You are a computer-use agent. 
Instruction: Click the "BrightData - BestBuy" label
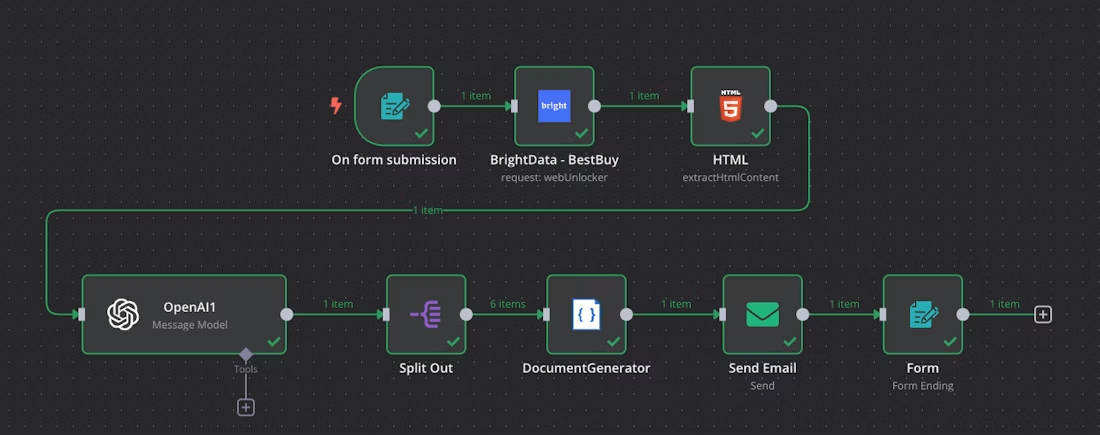554,160
